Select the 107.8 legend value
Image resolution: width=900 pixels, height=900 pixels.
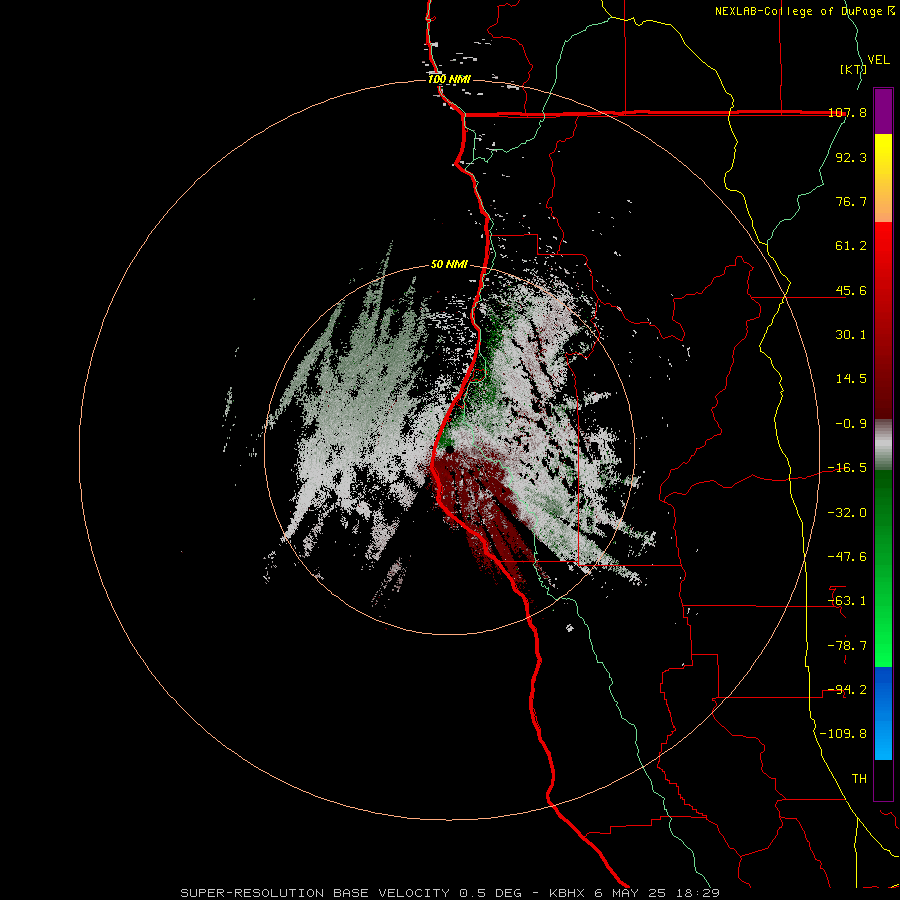(x=848, y=112)
